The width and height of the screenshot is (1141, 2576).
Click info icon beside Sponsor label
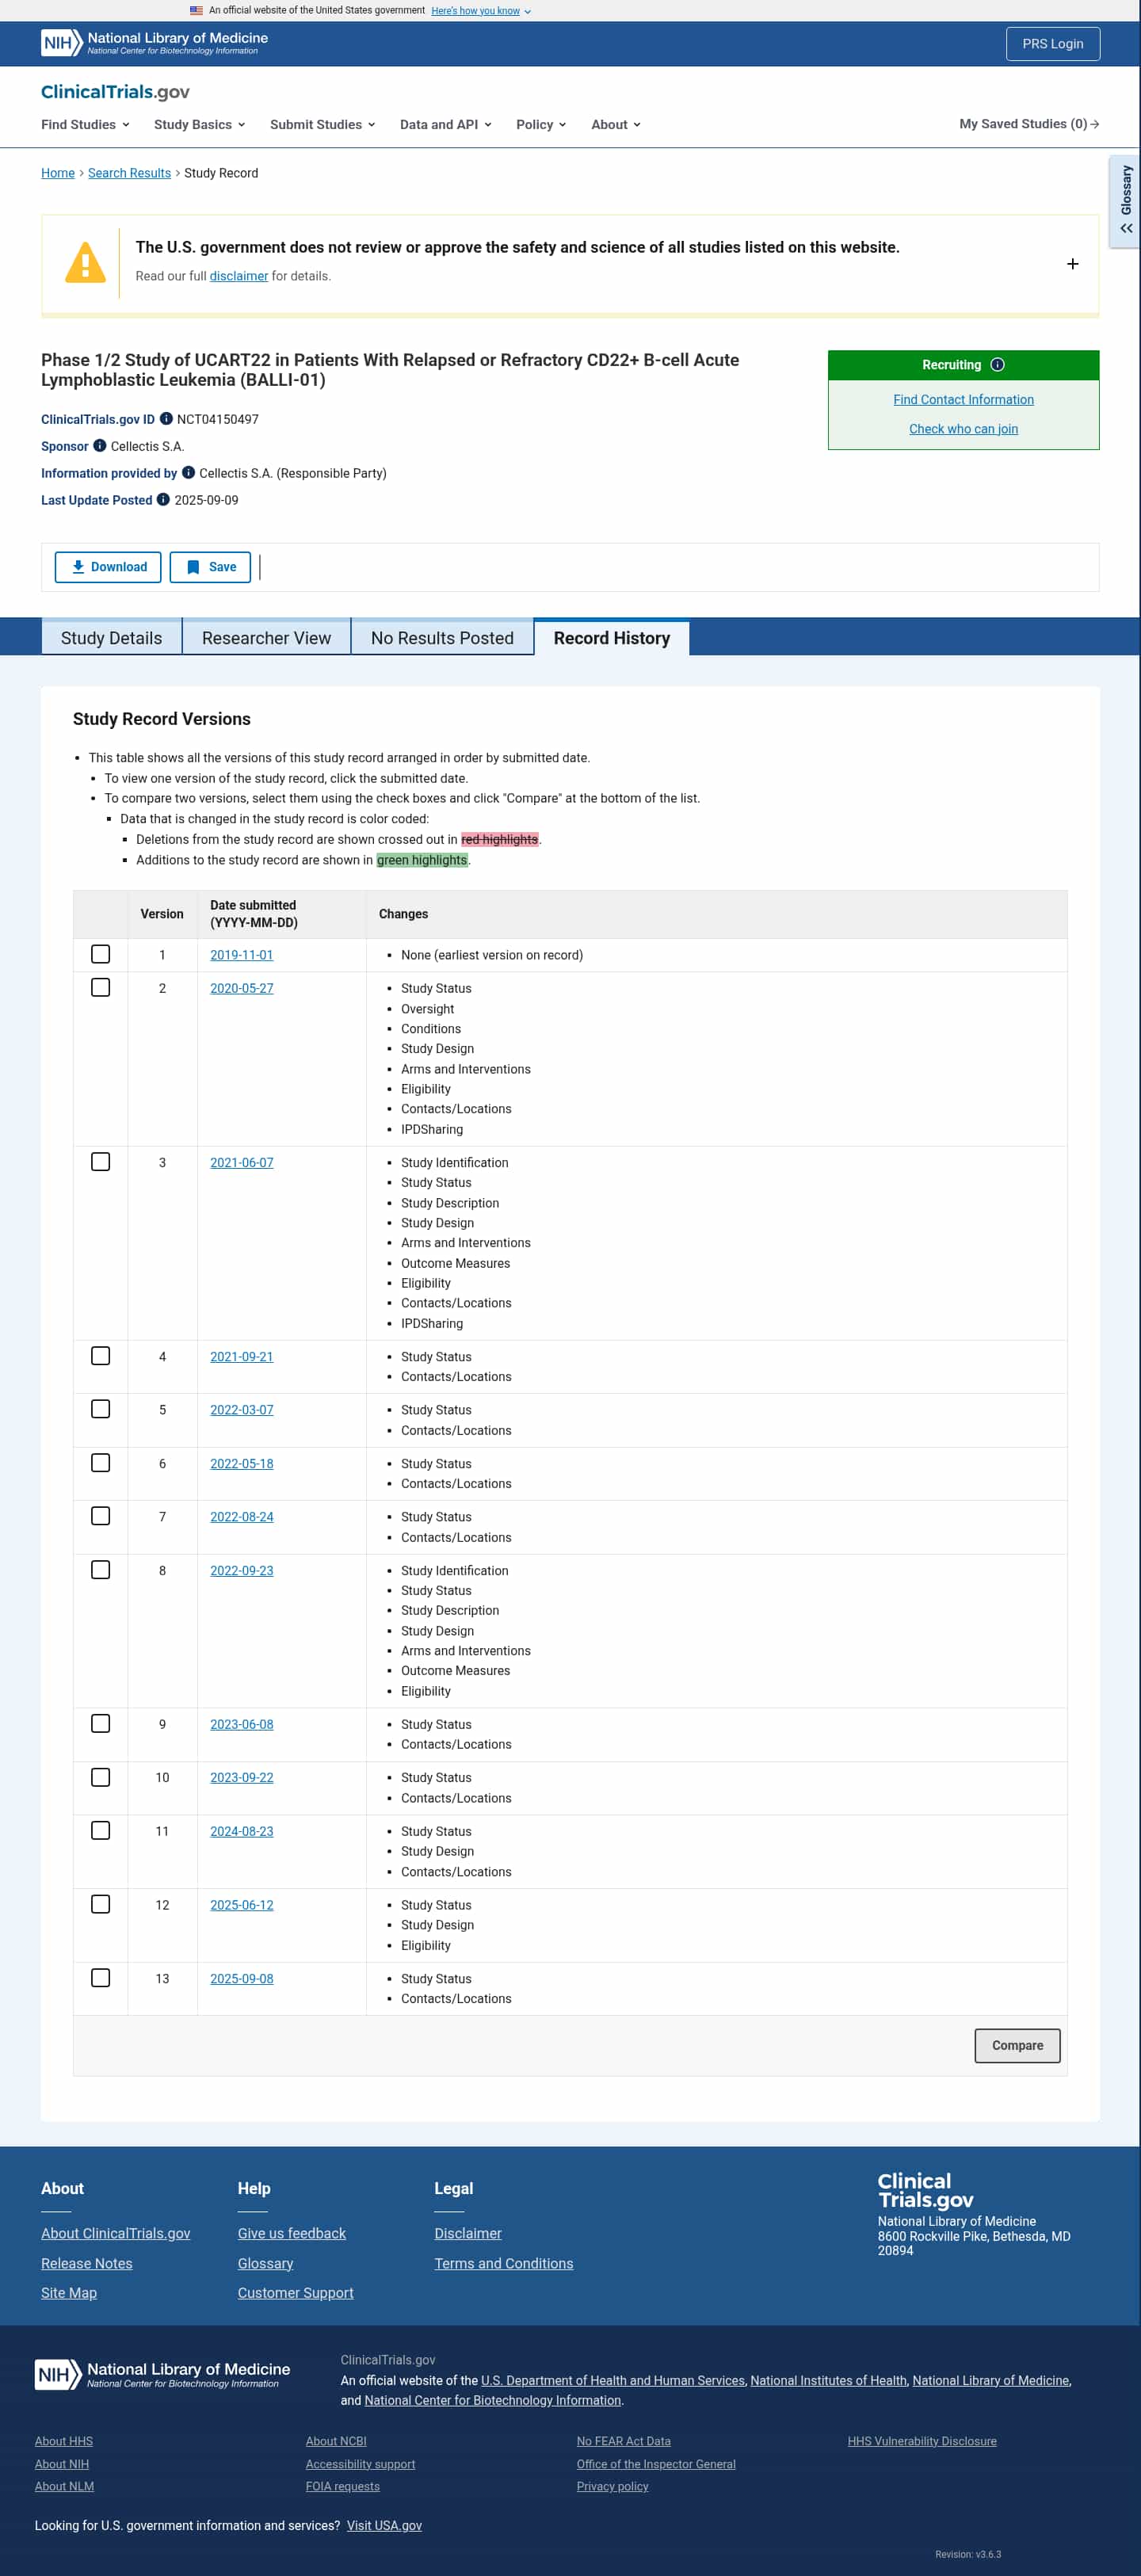pyautogui.click(x=100, y=446)
